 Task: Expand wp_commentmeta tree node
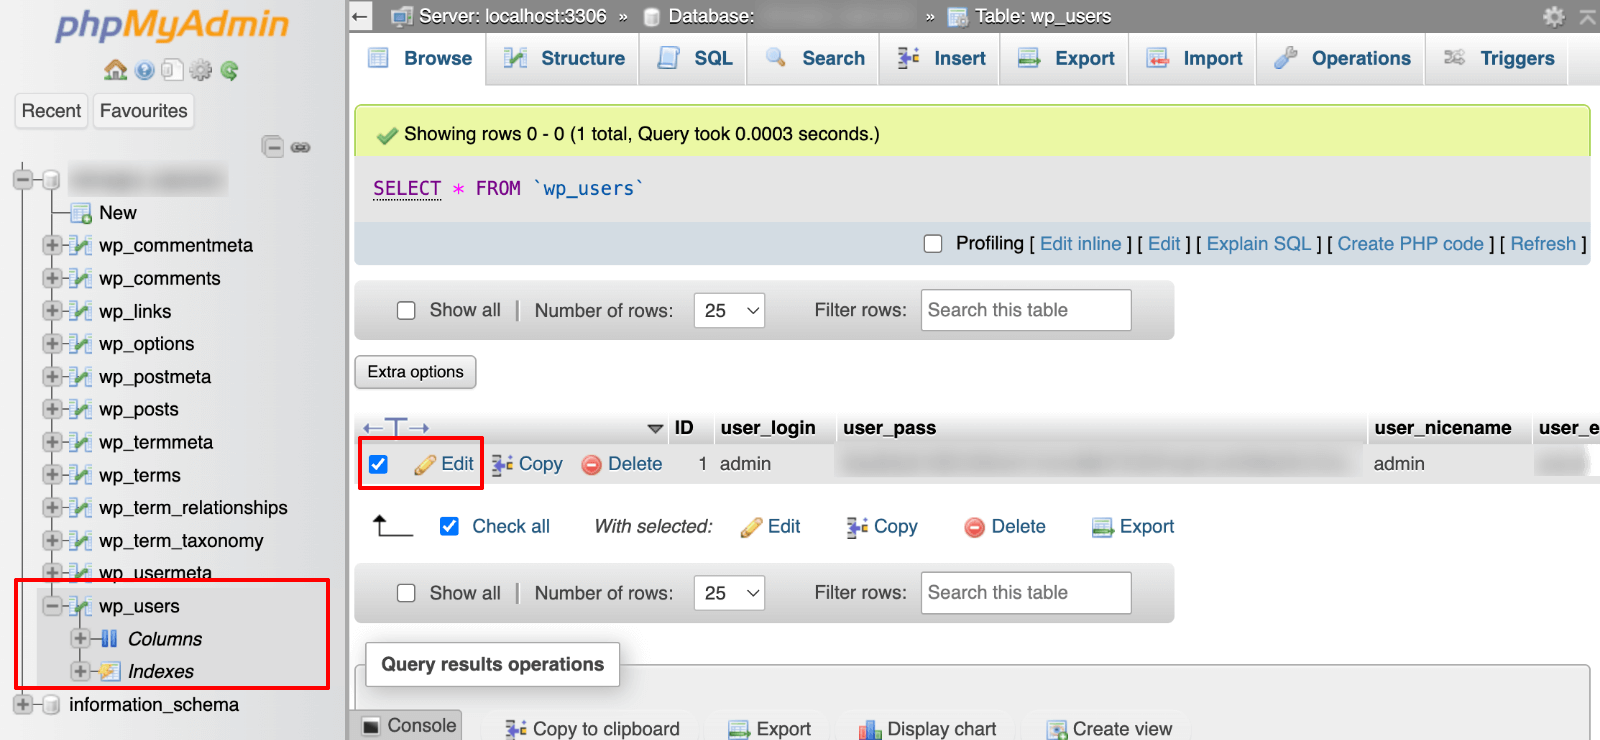point(52,245)
